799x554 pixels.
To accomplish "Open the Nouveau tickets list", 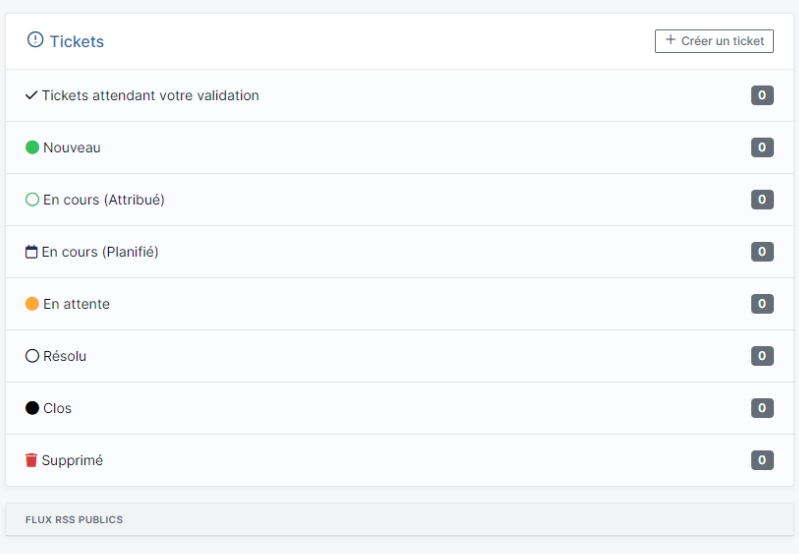I will point(72,148).
